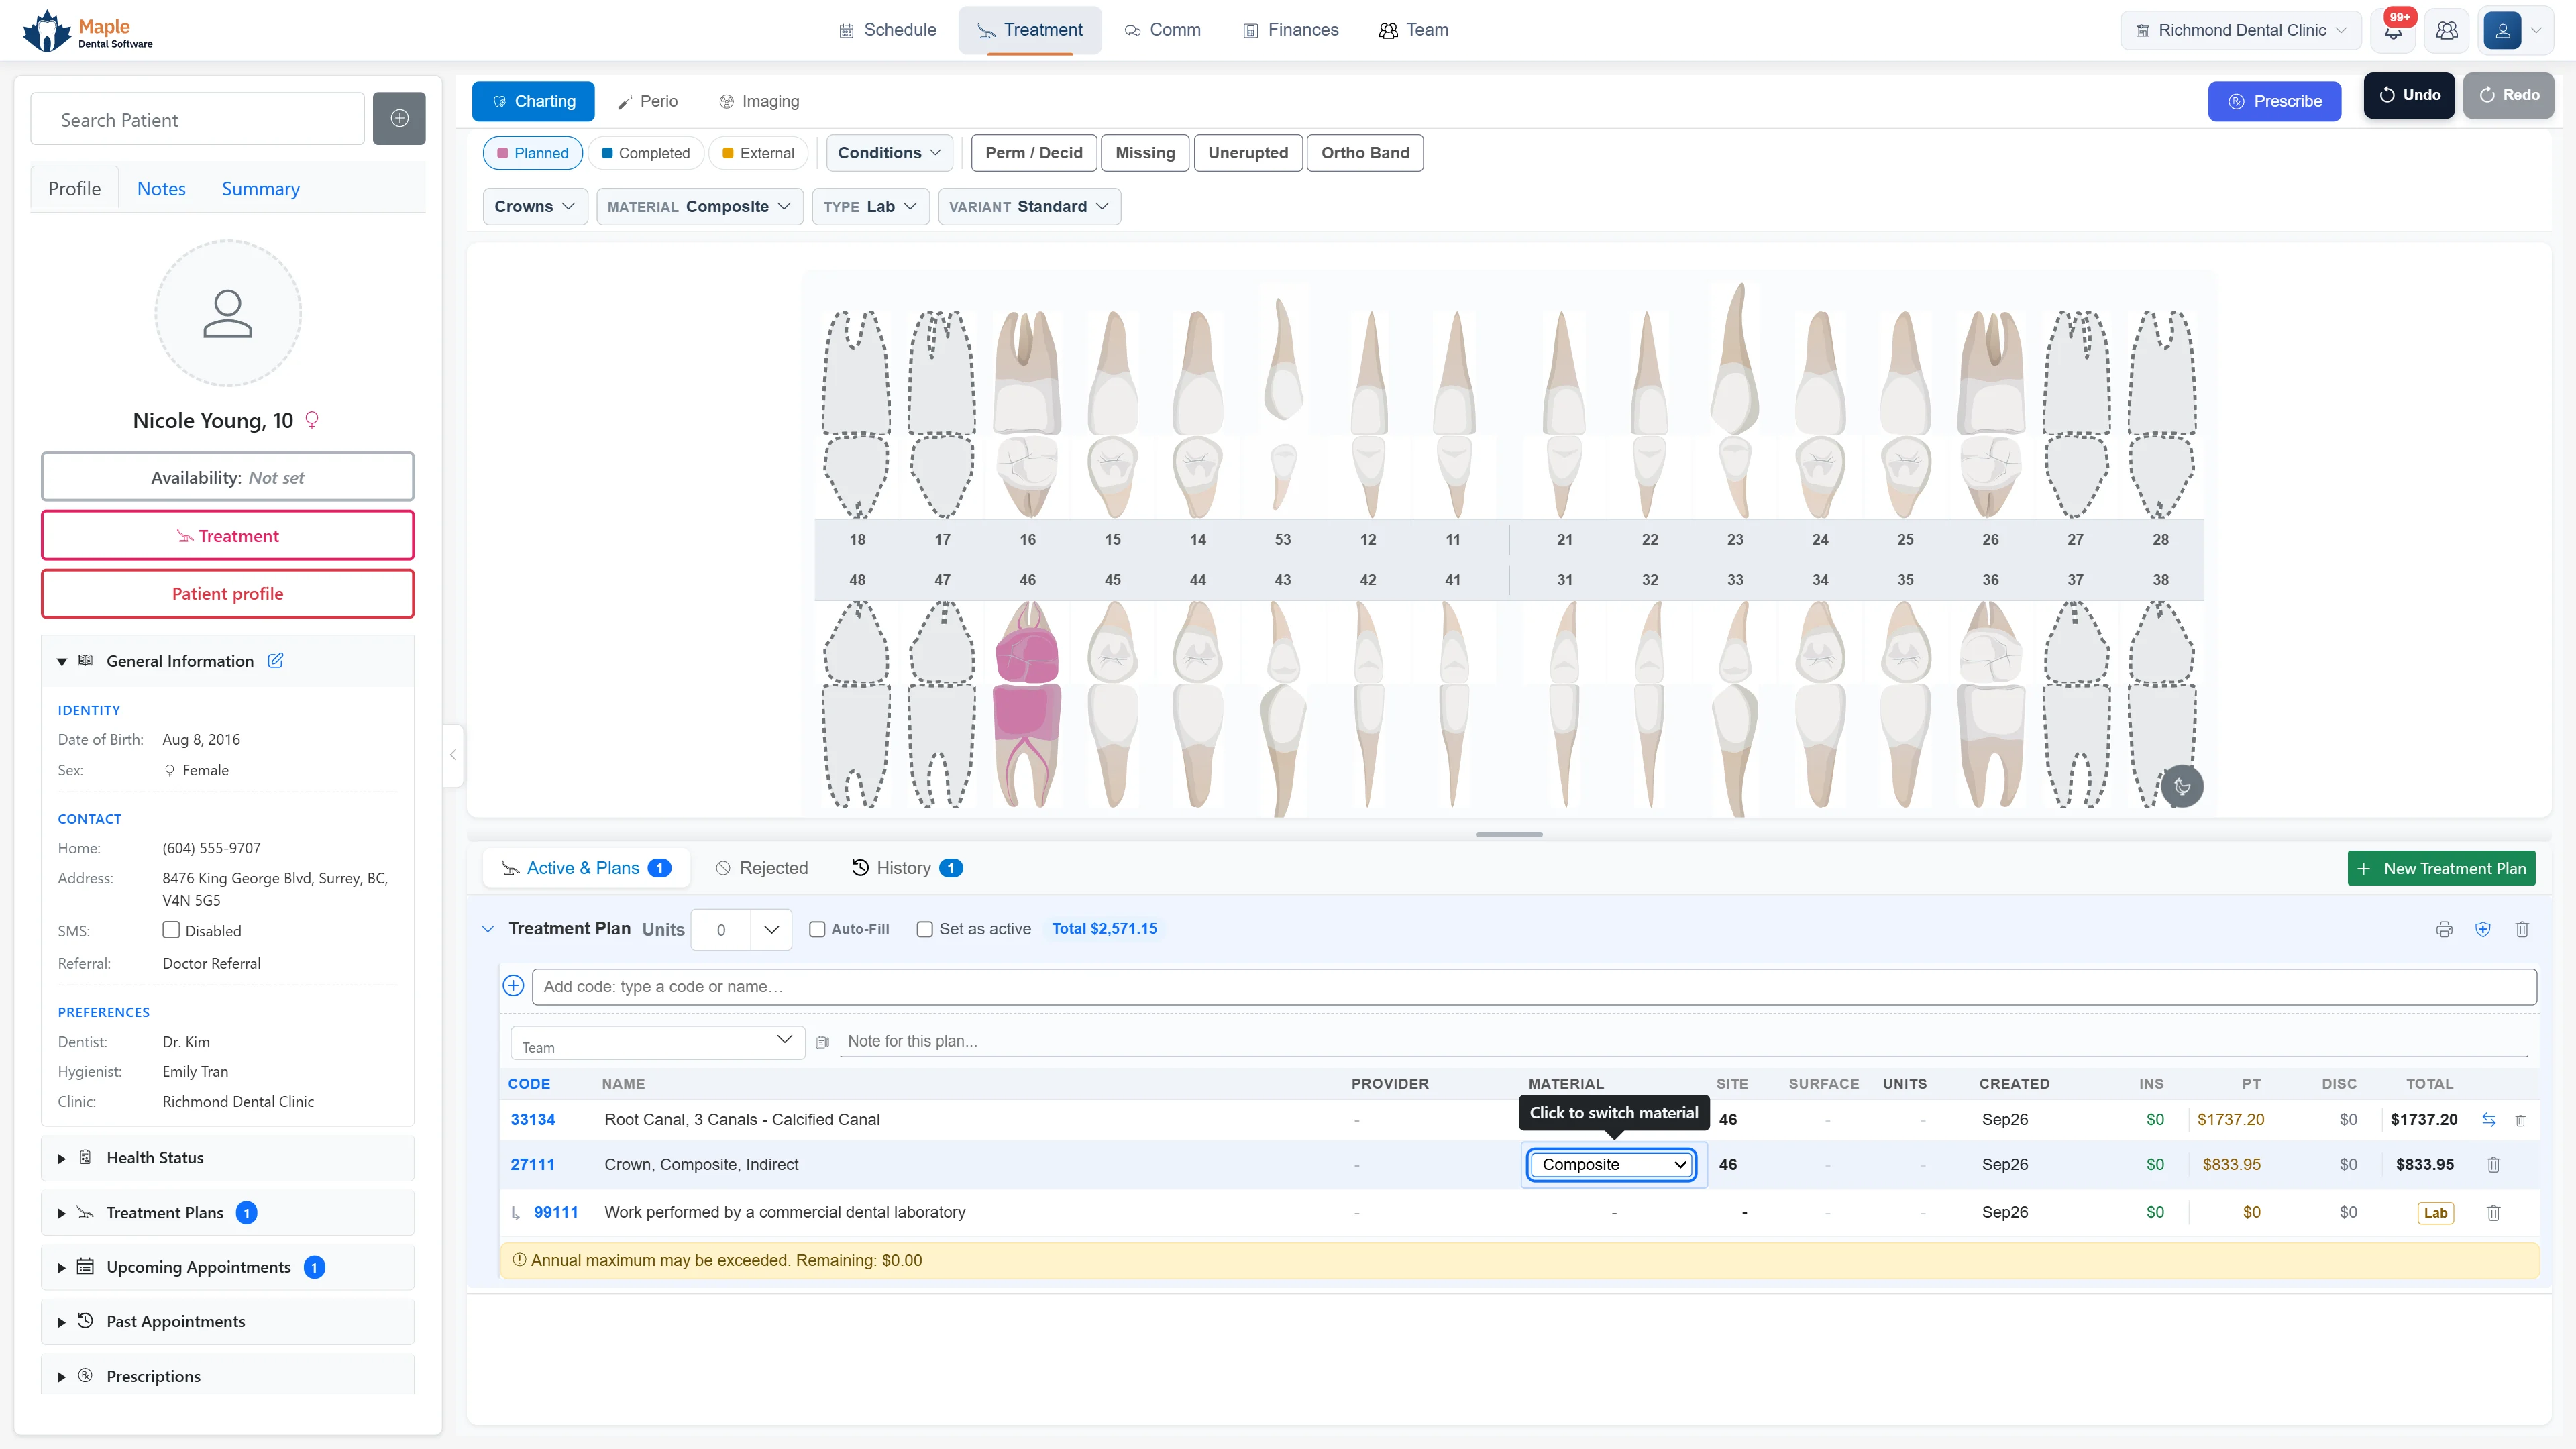Toggle the SMS Disabled checkbox

point(171,930)
